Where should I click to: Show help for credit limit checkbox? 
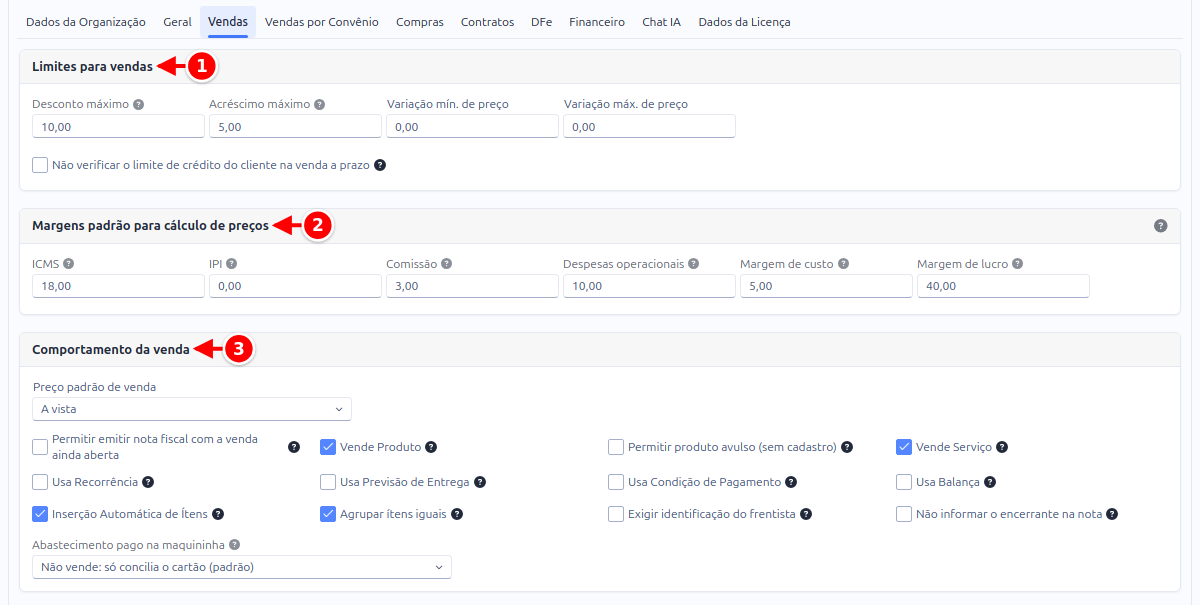(x=380, y=165)
